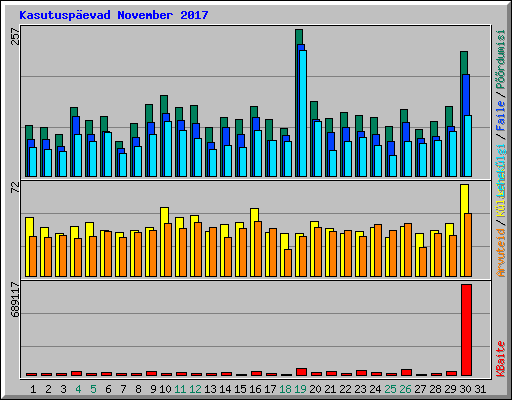The image size is (512, 400).
Task: Click green weekend day label 12
Action: [195, 389]
